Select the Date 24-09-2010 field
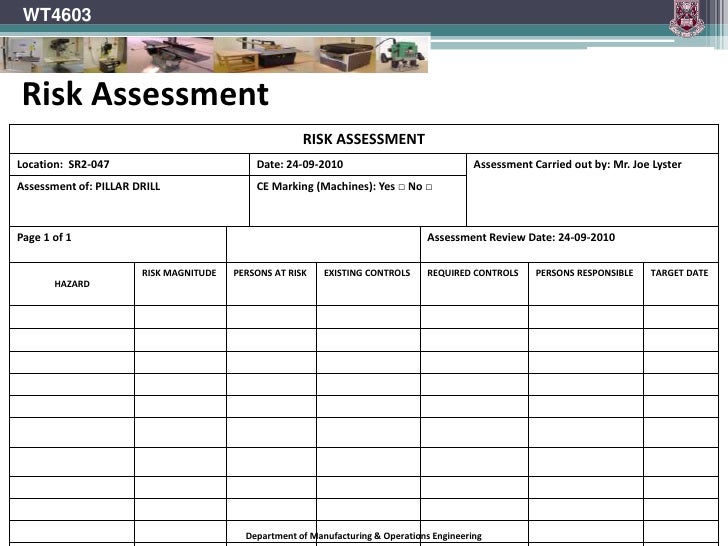The image size is (728, 546). pyautogui.click(x=358, y=164)
